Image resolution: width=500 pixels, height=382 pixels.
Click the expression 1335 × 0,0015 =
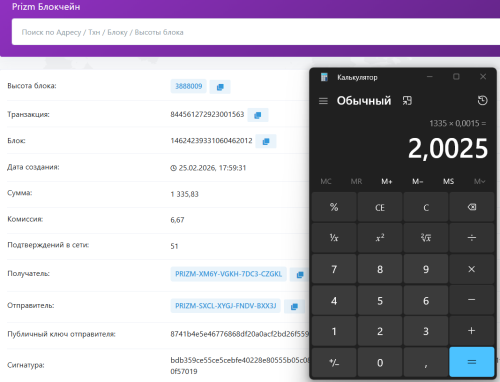(x=457, y=123)
